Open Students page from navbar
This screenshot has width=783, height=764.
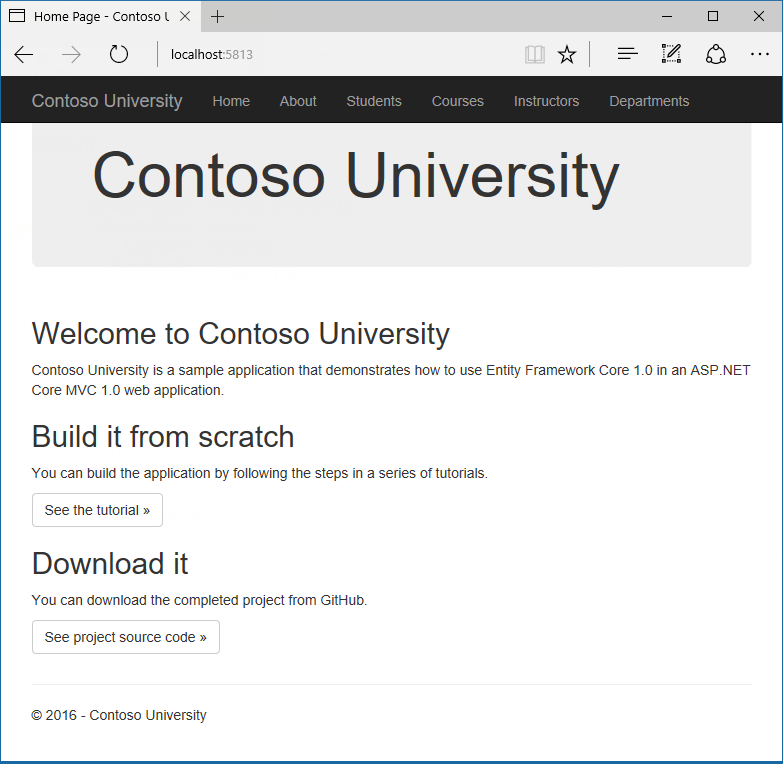374,101
